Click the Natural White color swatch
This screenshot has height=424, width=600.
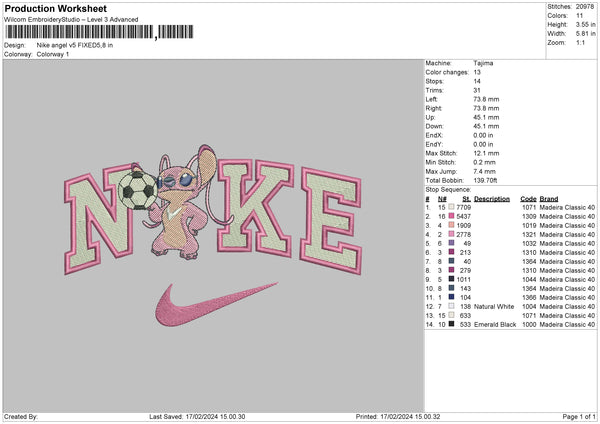point(452,306)
